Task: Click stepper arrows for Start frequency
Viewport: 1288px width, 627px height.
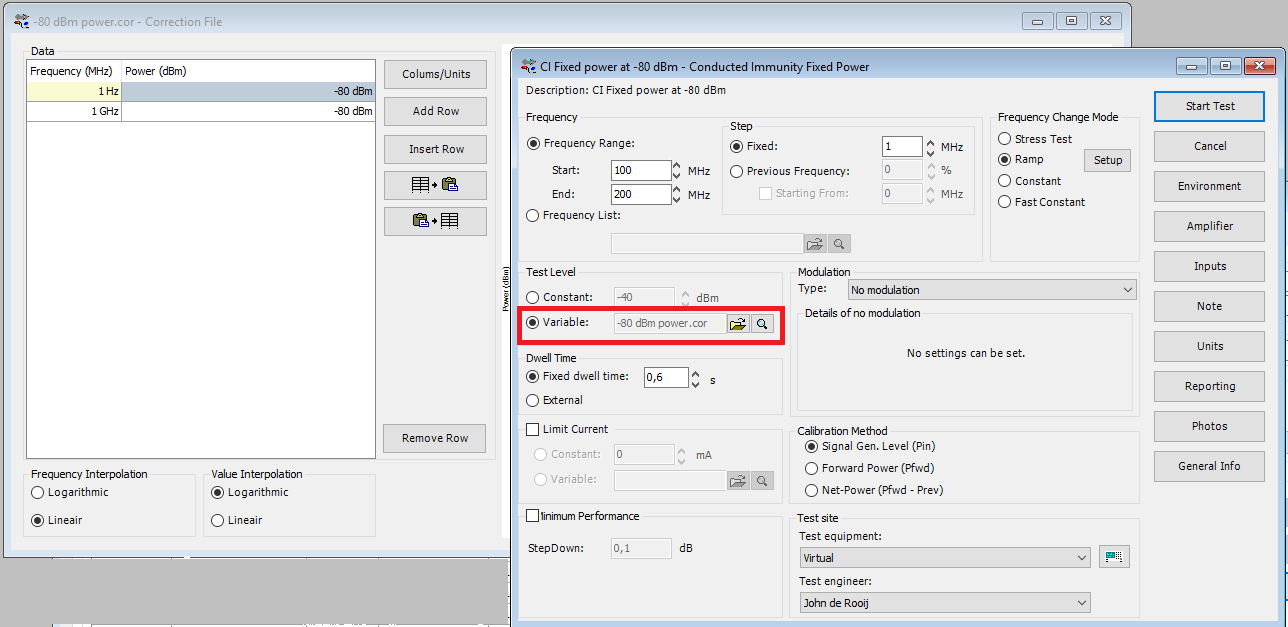Action: pyautogui.click(x=677, y=170)
